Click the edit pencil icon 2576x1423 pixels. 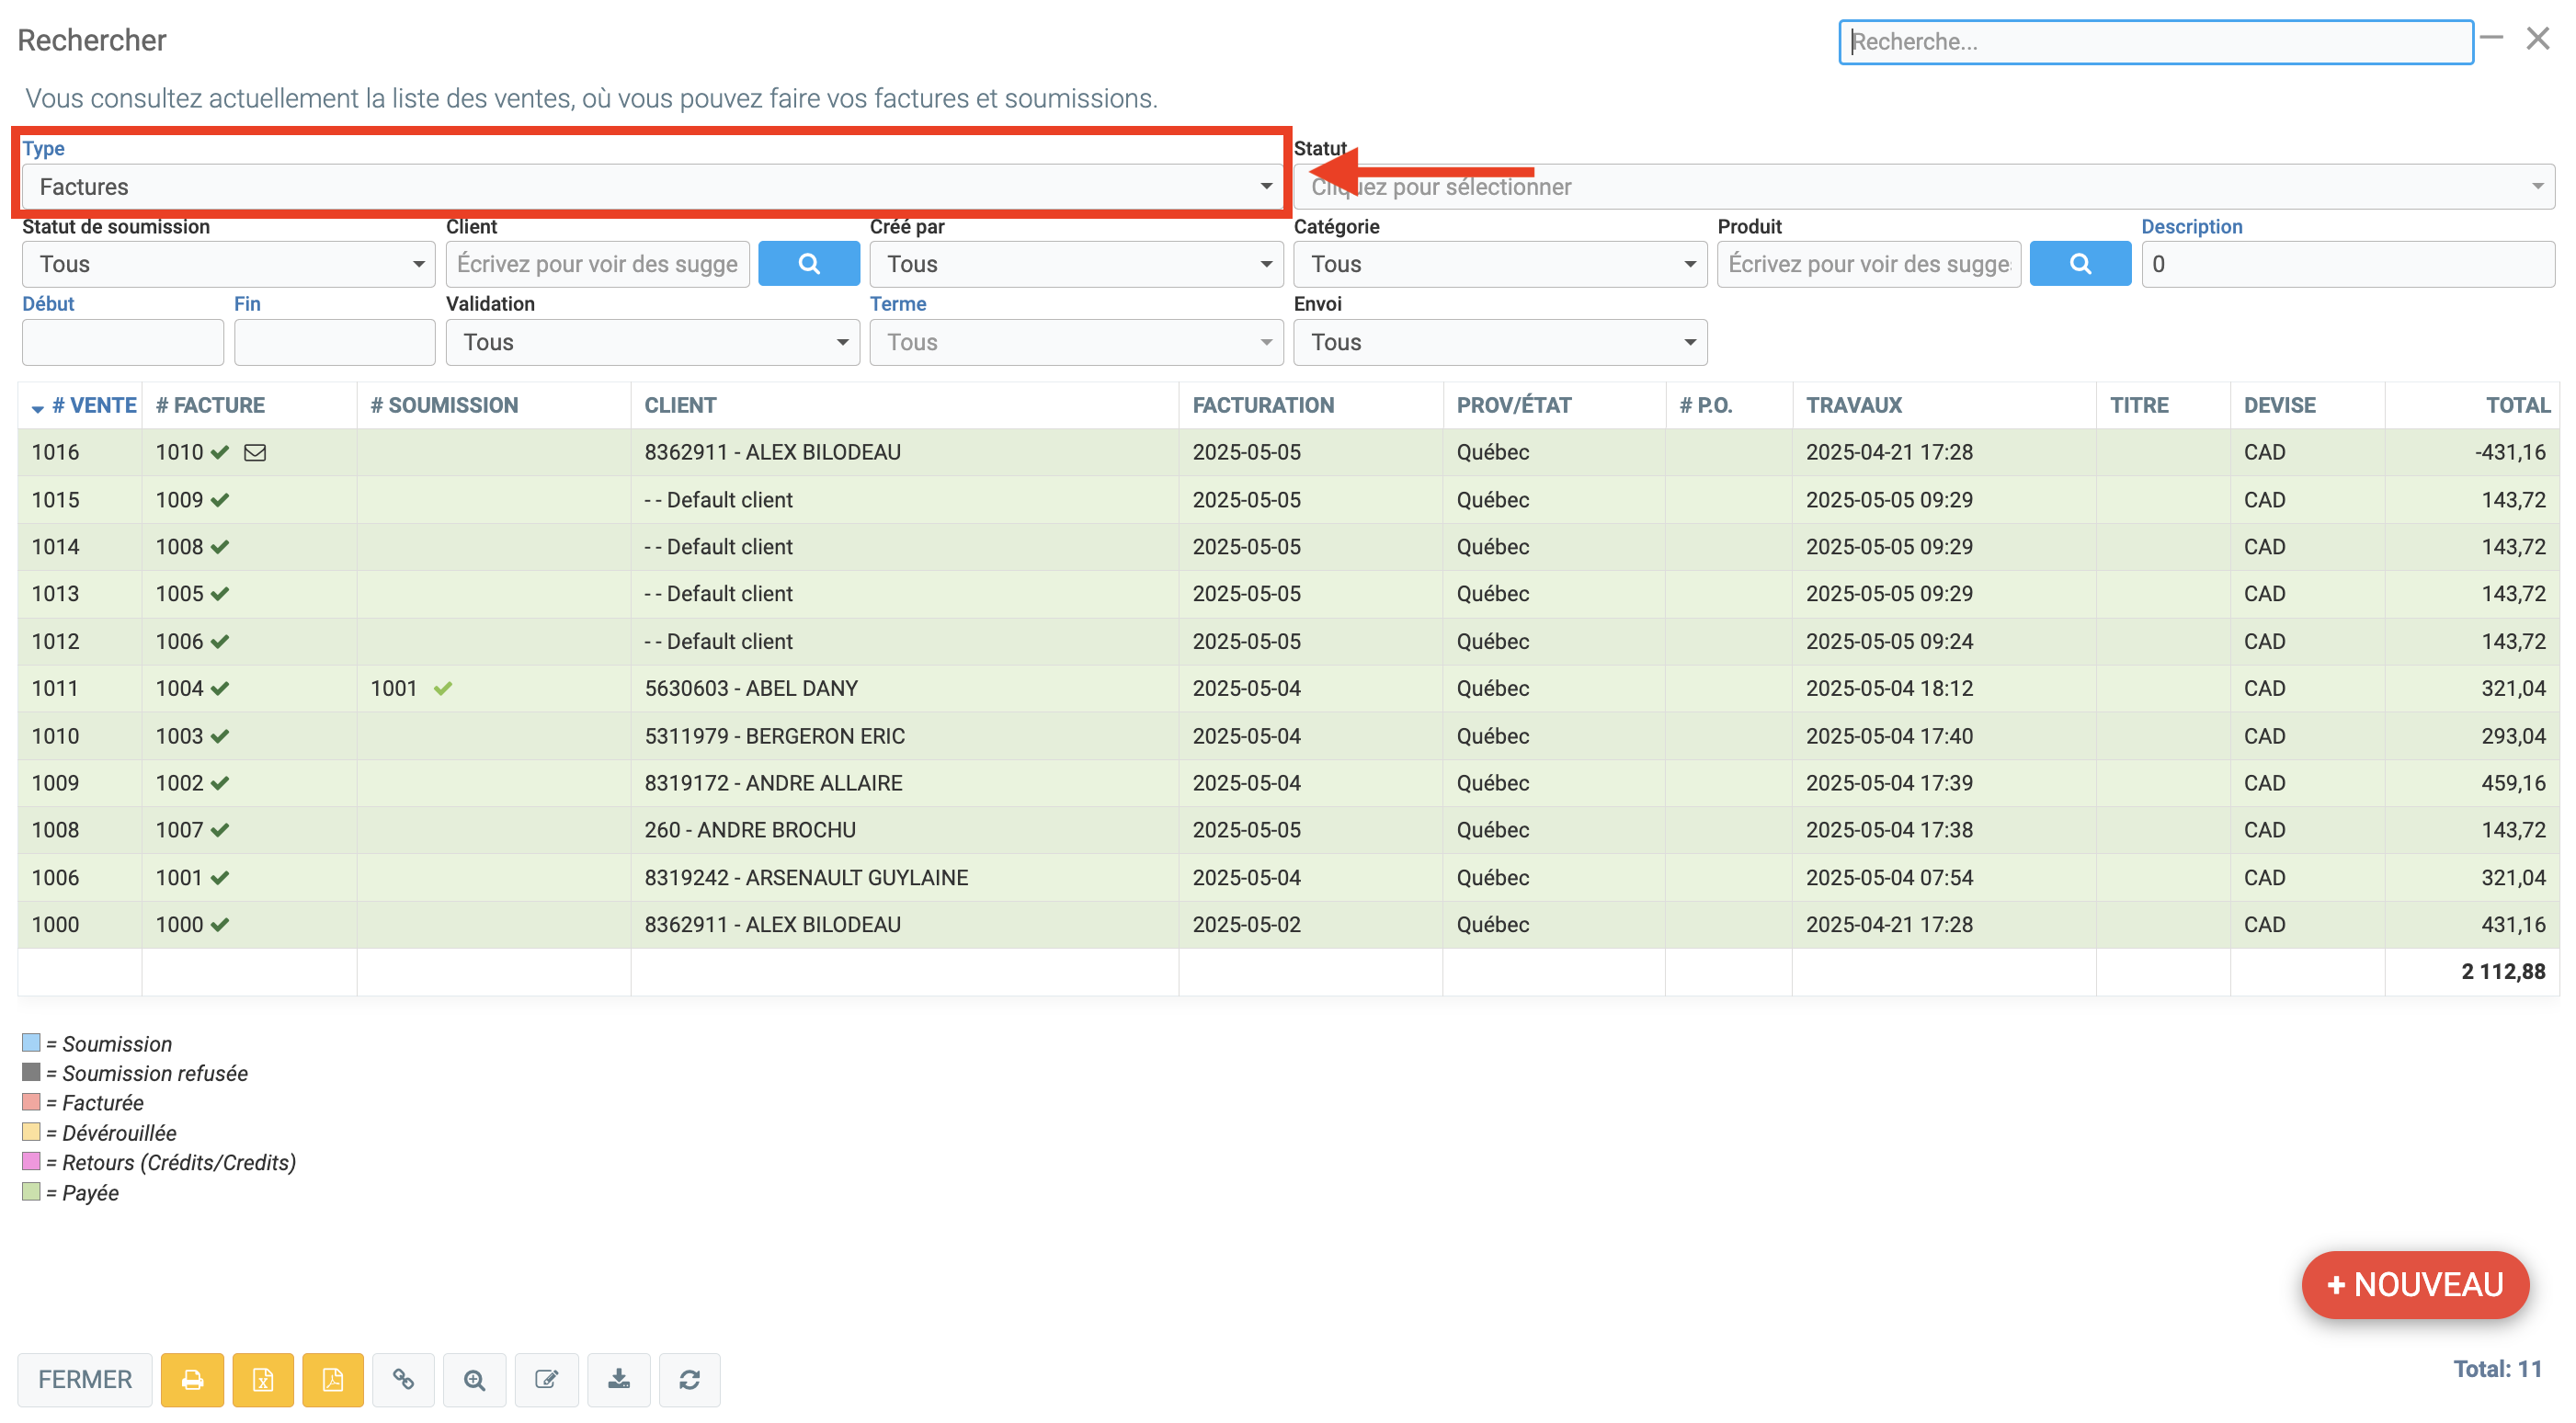pos(546,1380)
